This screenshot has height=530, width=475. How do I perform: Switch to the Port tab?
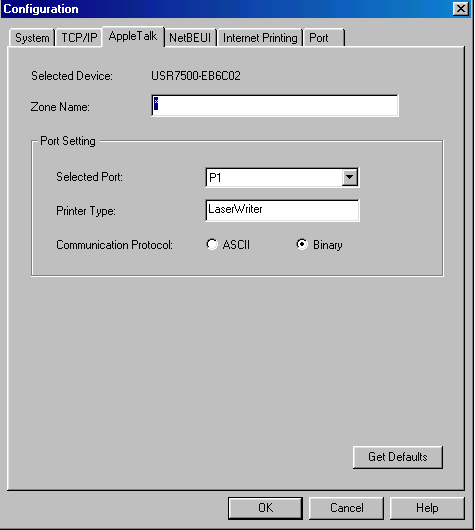tap(324, 38)
